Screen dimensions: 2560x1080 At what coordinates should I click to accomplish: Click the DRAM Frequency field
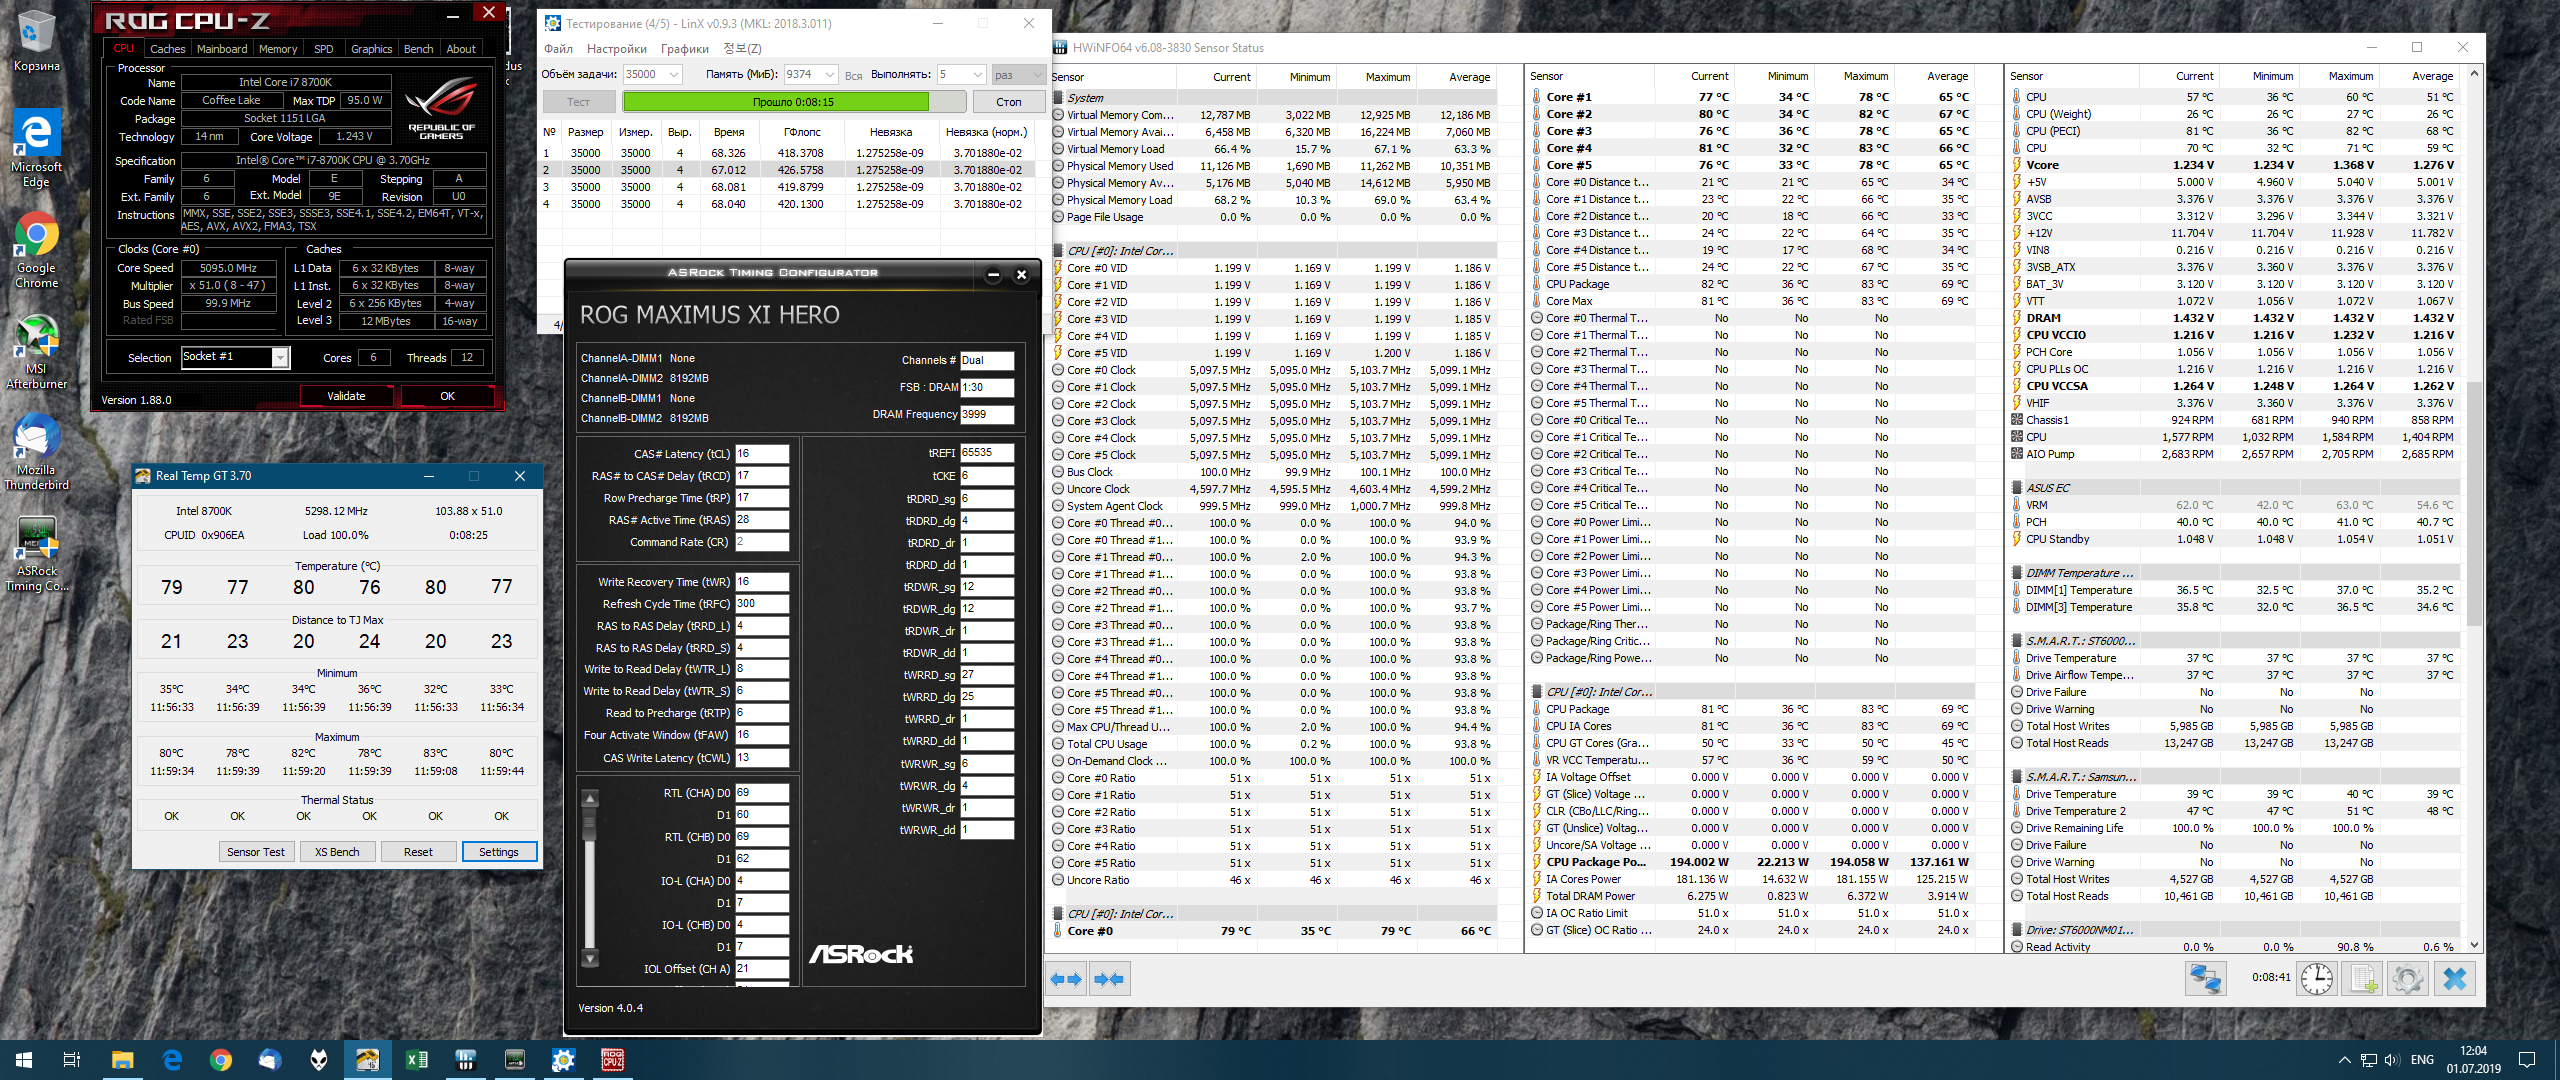click(986, 414)
